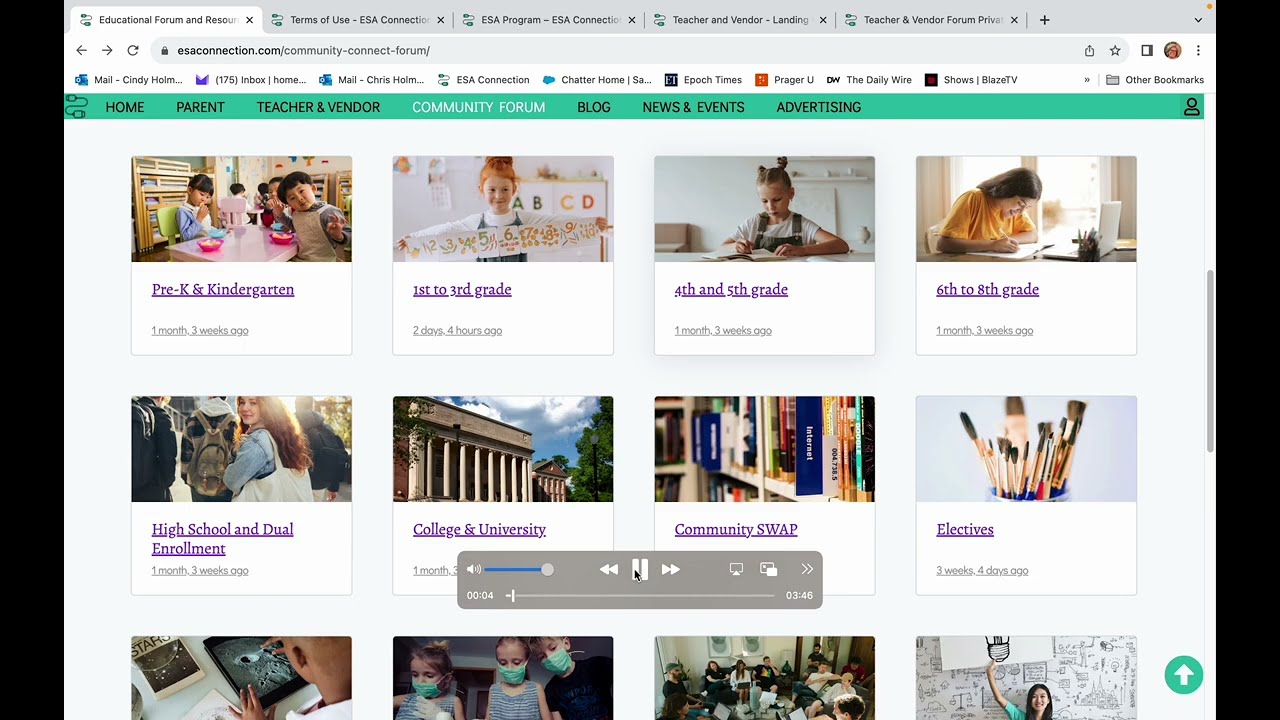Open the 4th and 5th grade forum

click(x=731, y=289)
